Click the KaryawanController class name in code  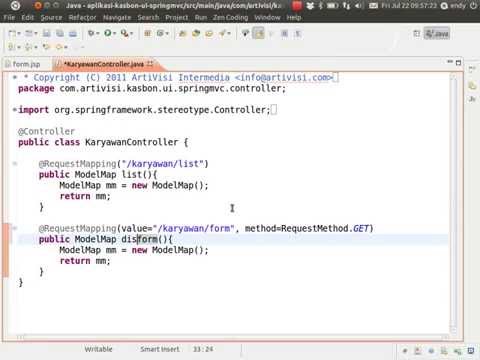click(x=132, y=142)
